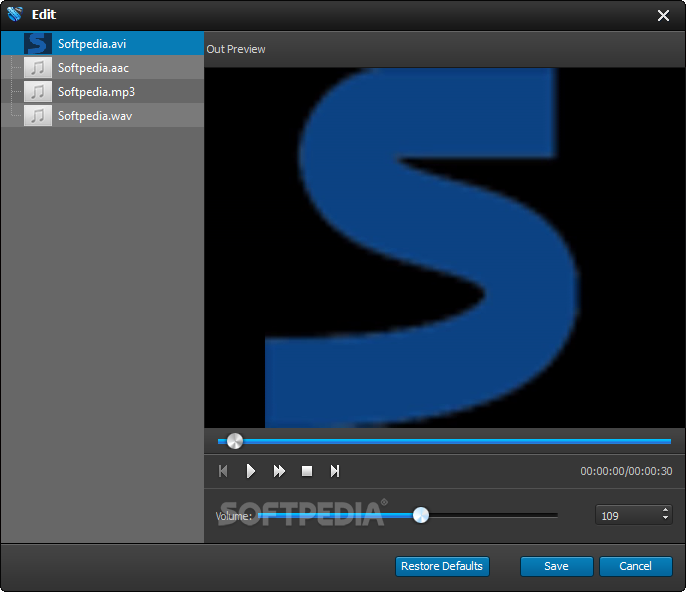Decrease volume with the down stepper arrow
686x592 pixels.
(x=665, y=518)
